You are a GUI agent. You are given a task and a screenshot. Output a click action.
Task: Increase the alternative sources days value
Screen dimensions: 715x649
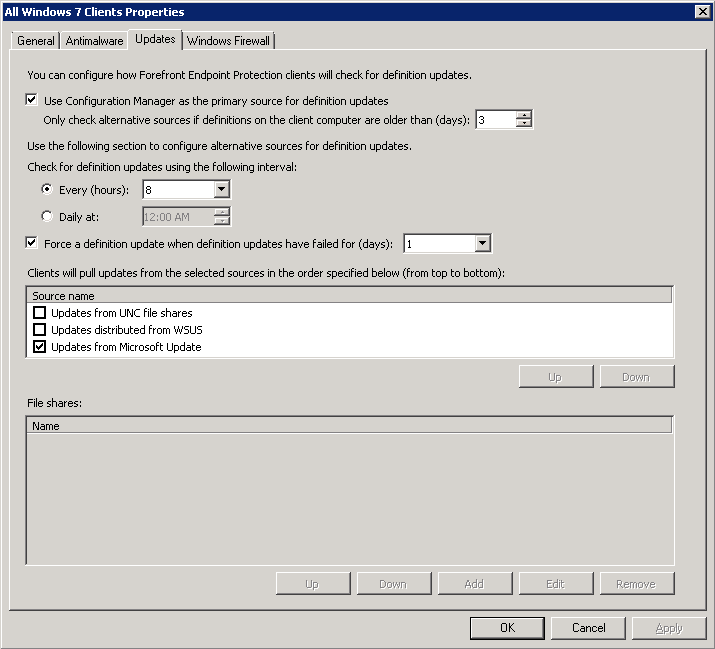click(524, 115)
